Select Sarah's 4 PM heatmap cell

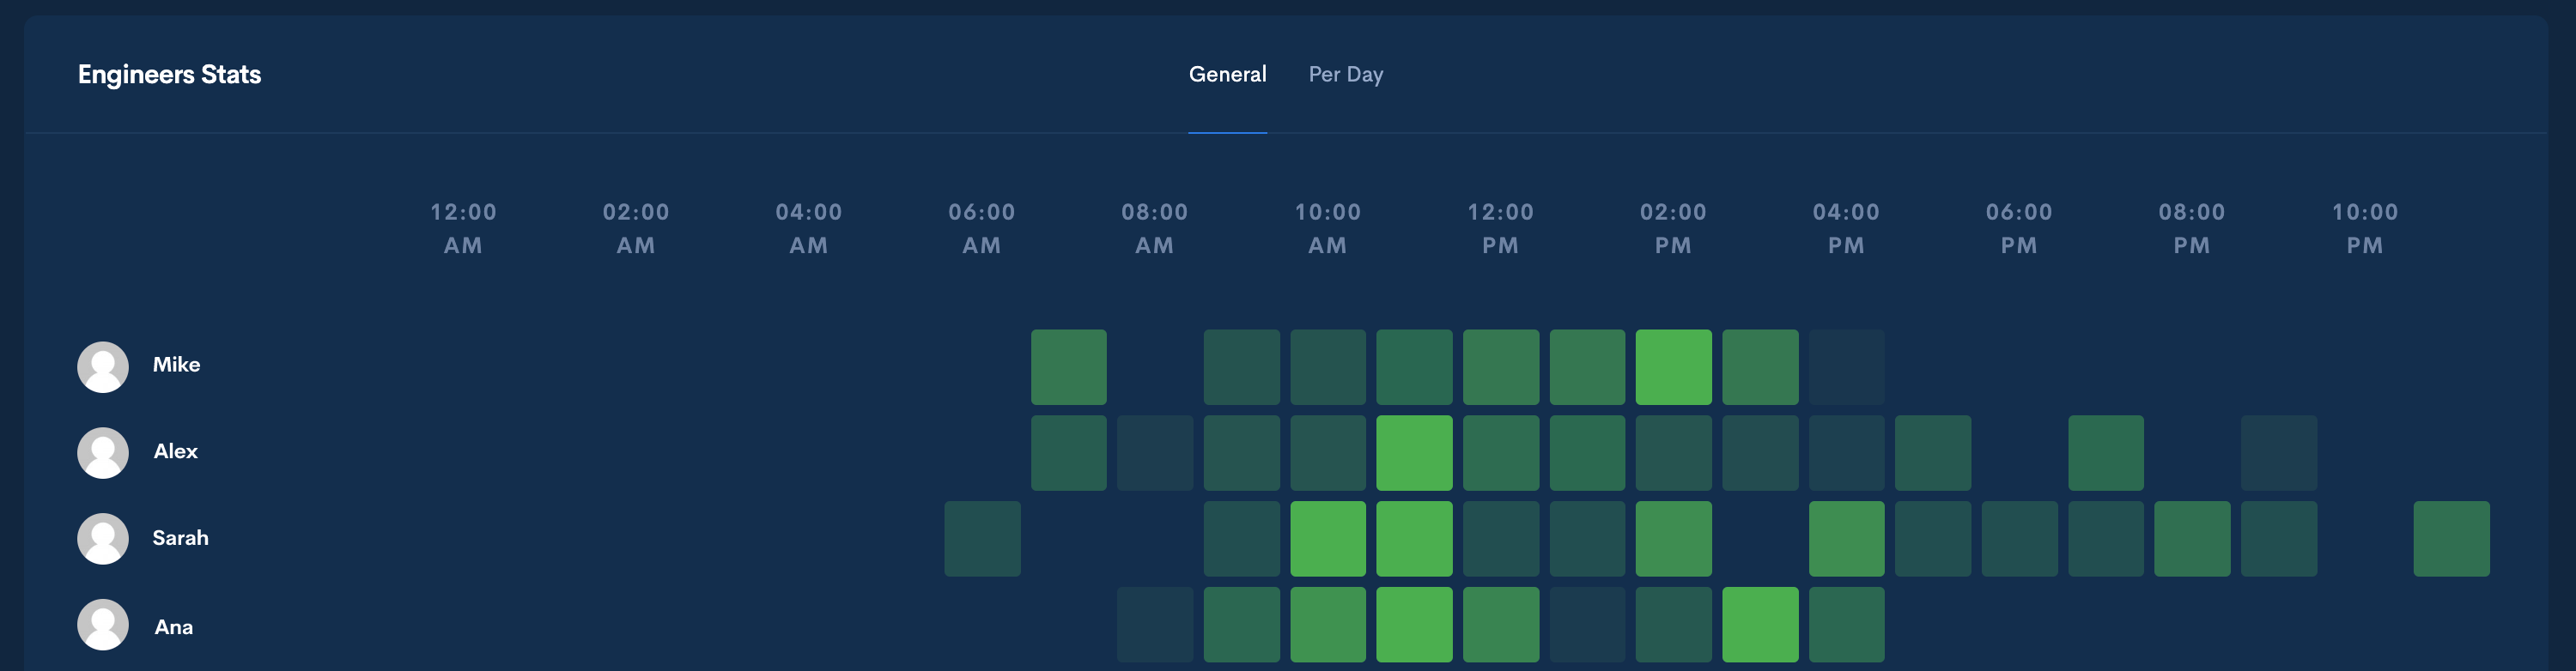[x=1847, y=539]
